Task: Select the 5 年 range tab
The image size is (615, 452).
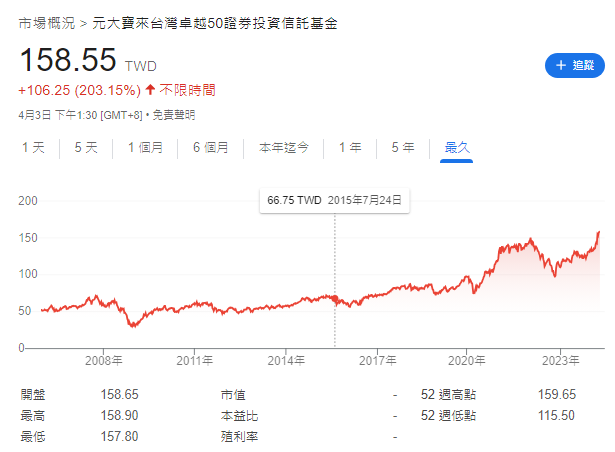Action: (403, 148)
